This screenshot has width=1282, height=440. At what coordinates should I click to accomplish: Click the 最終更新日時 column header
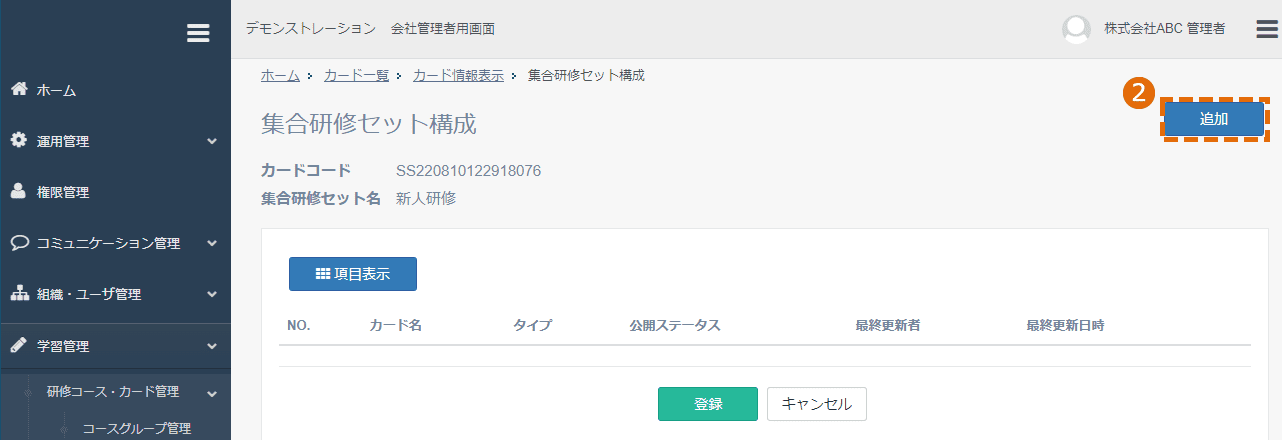(x=1065, y=325)
